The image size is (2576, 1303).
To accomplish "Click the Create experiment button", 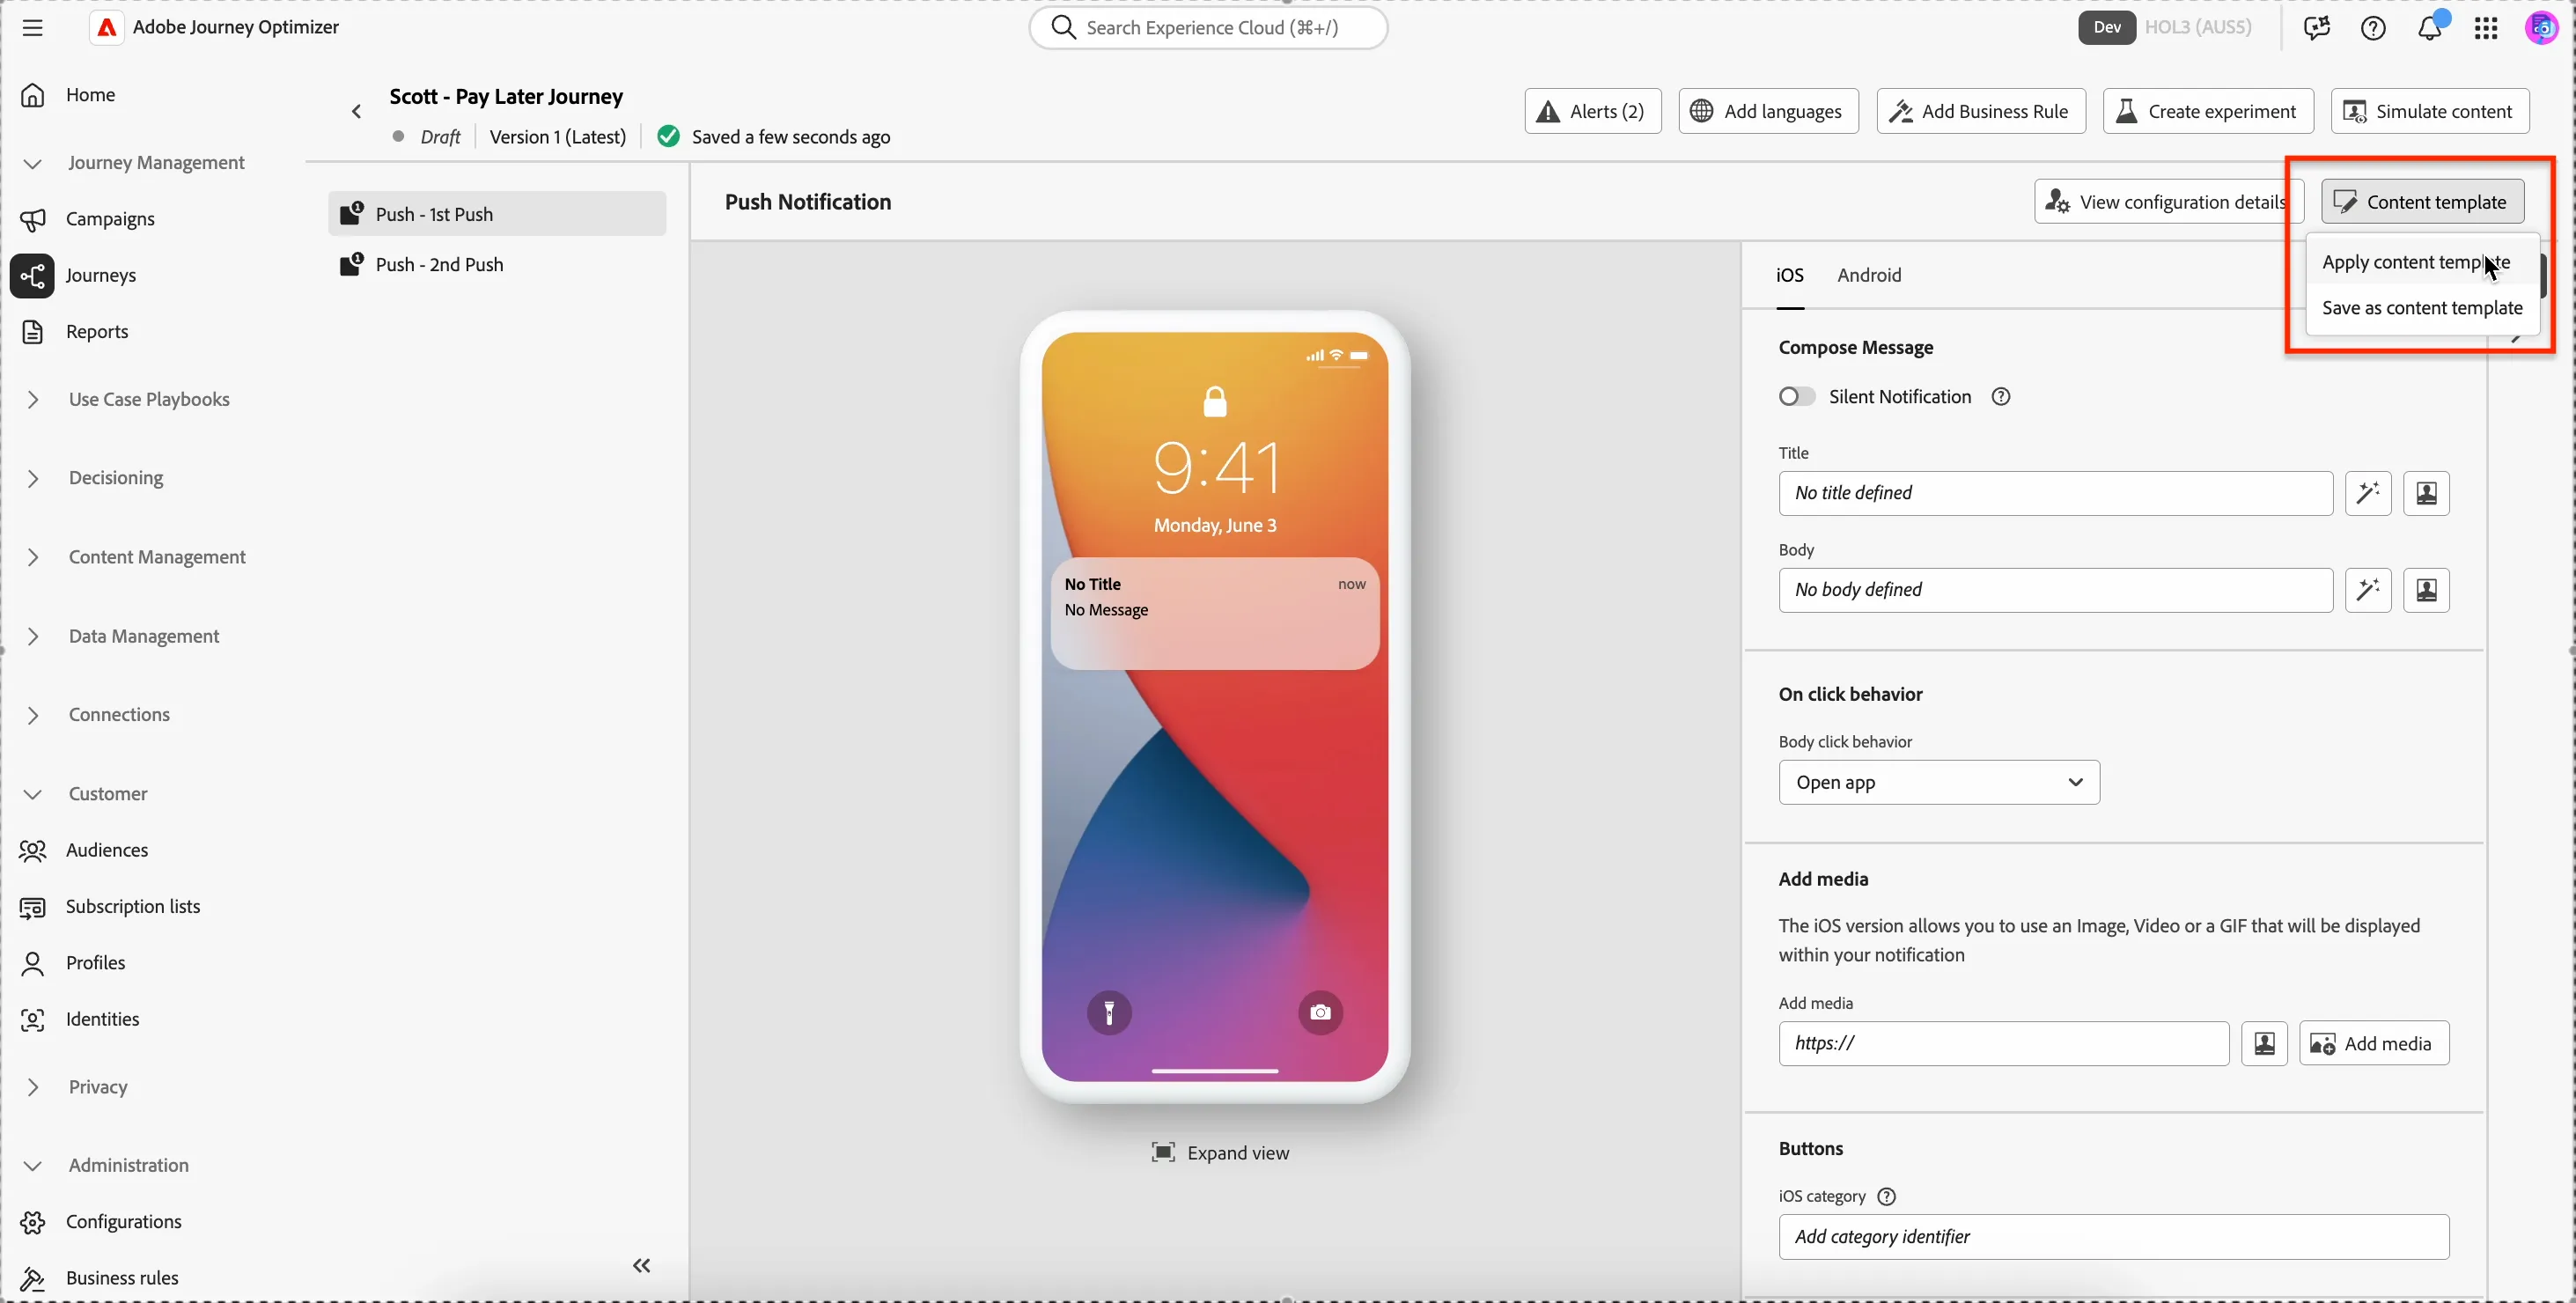I will (2207, 111).
